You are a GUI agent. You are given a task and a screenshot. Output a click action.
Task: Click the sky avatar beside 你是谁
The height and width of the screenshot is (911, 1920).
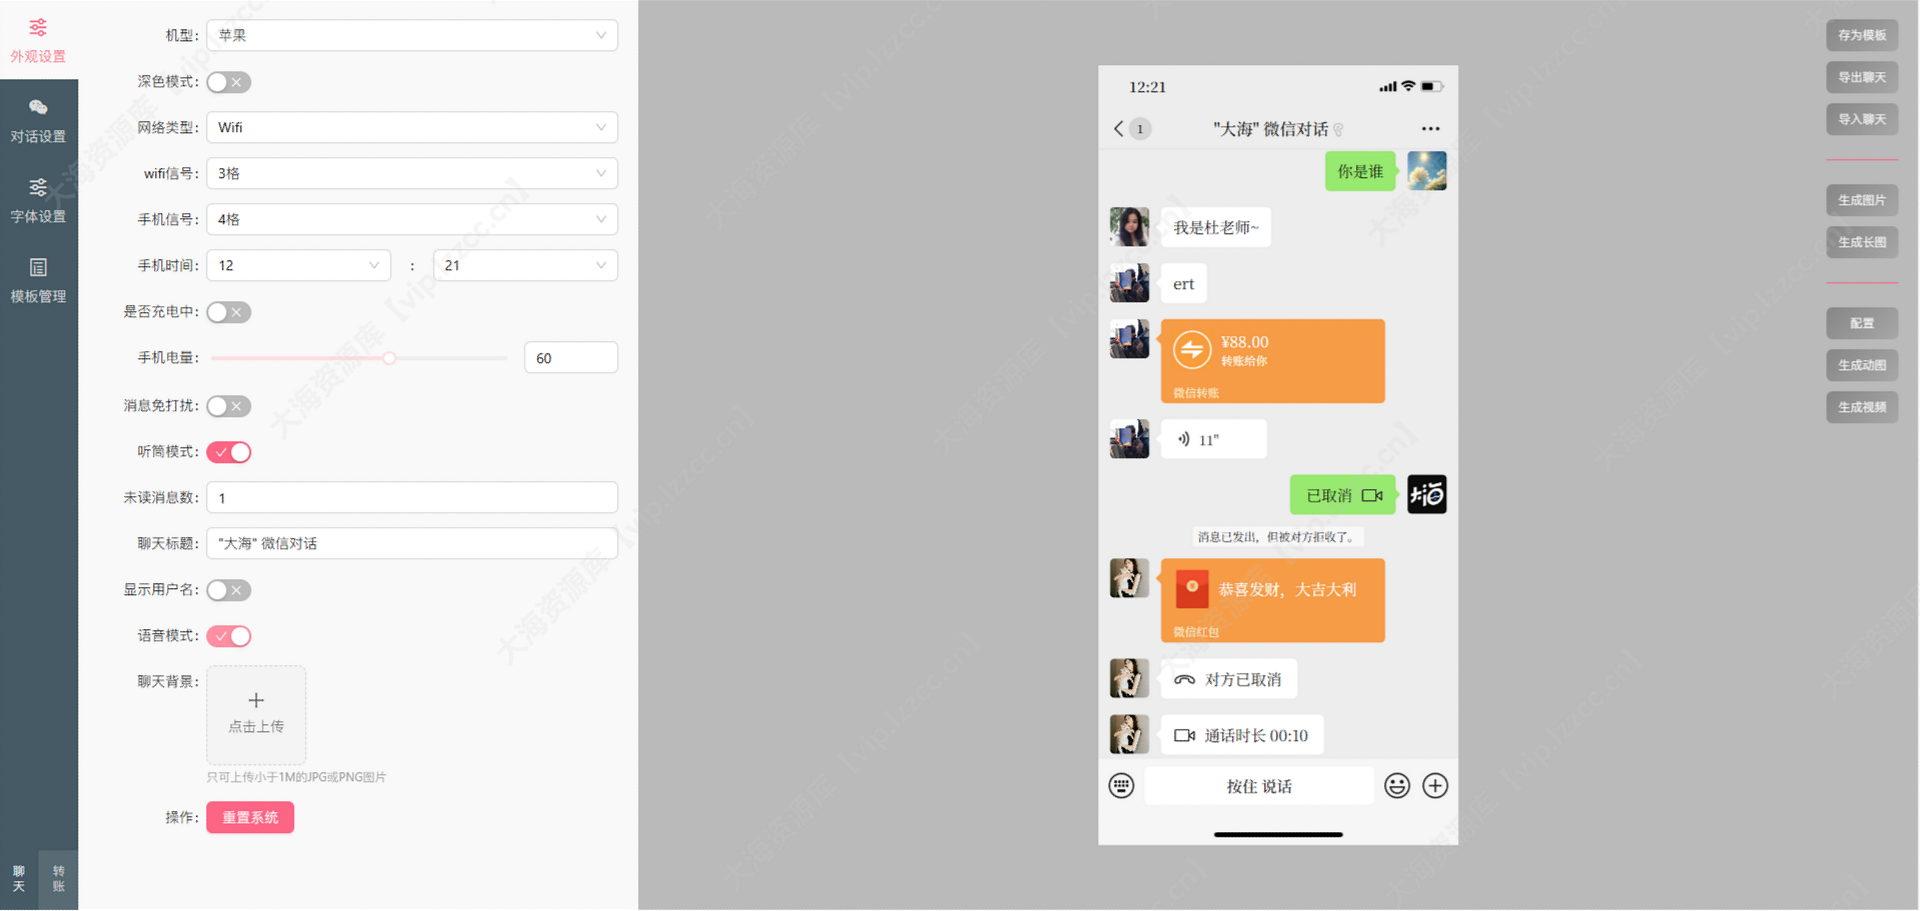coord(1427,171)
